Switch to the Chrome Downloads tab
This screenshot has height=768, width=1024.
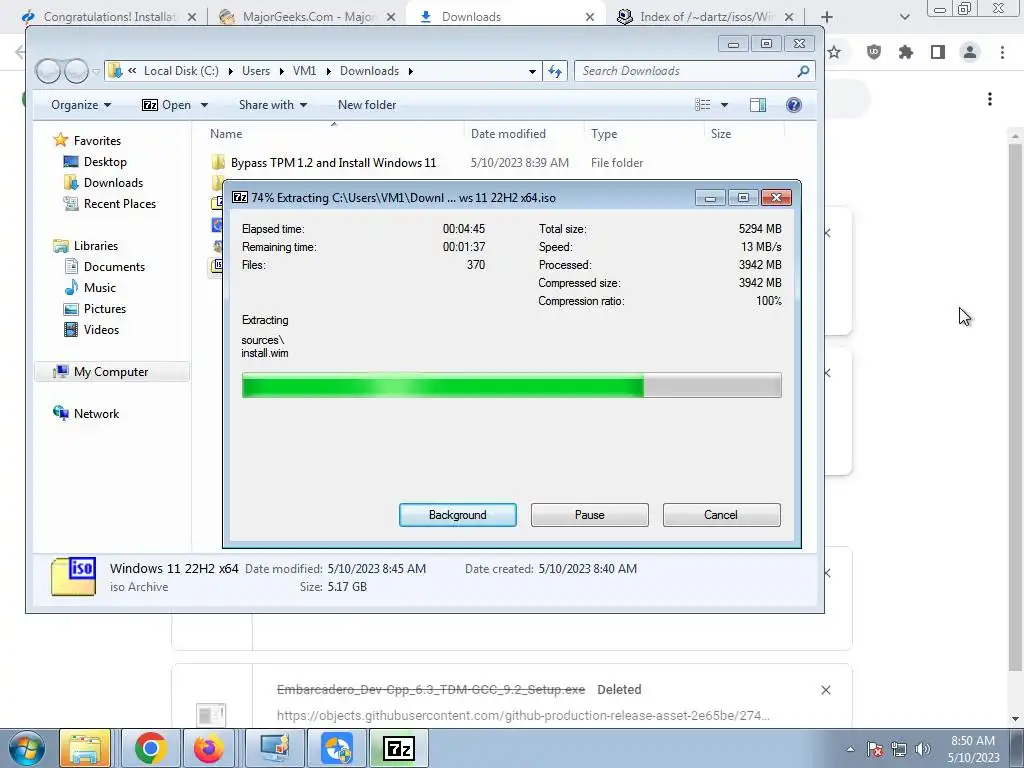(x=505, y=17)
